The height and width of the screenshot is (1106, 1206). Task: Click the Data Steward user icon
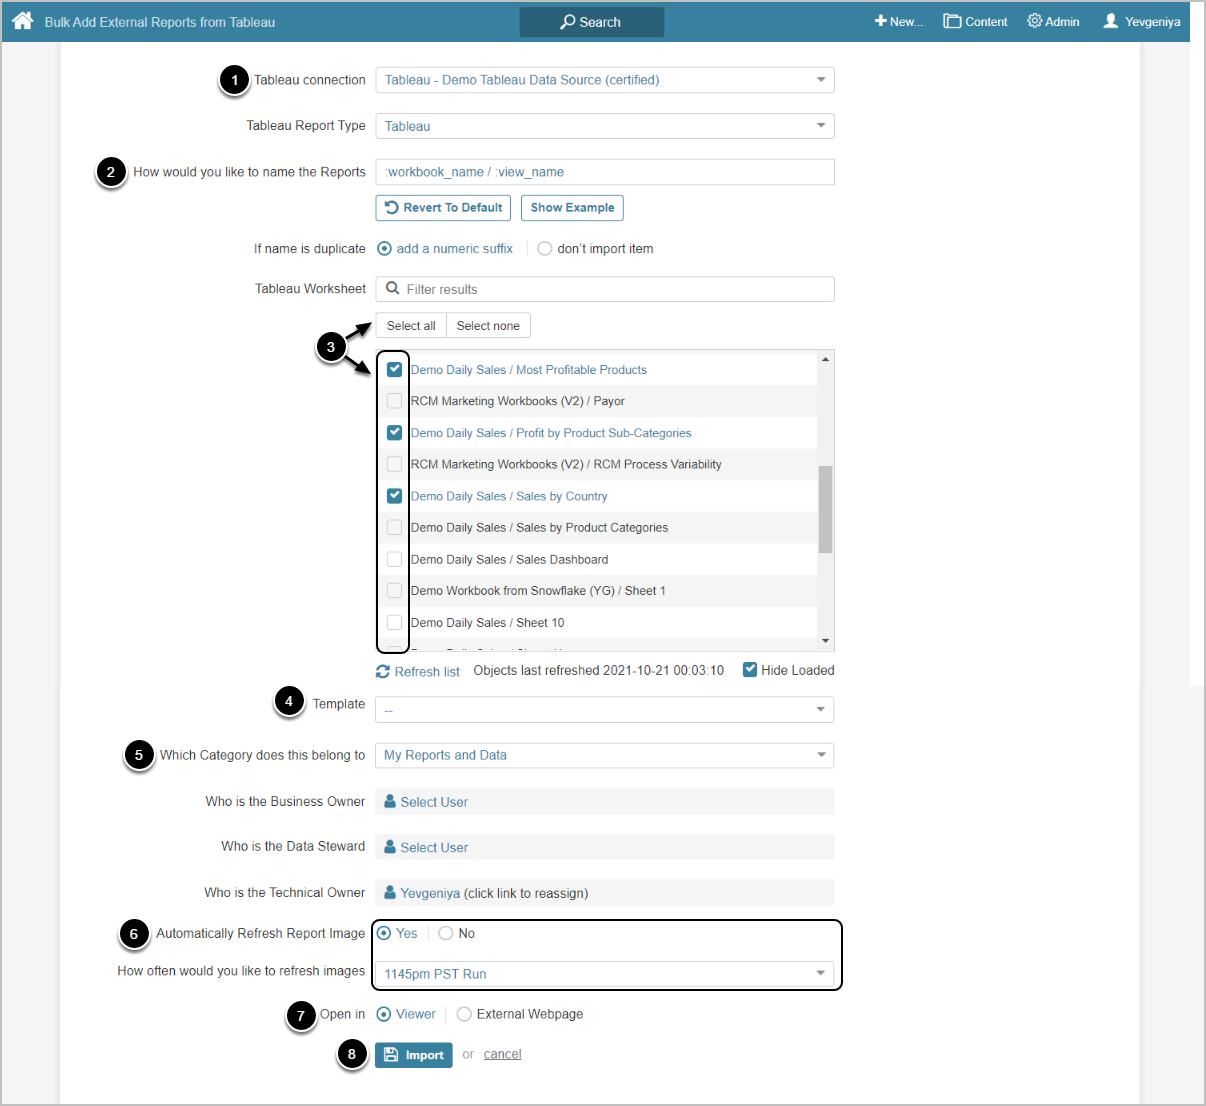390,847
